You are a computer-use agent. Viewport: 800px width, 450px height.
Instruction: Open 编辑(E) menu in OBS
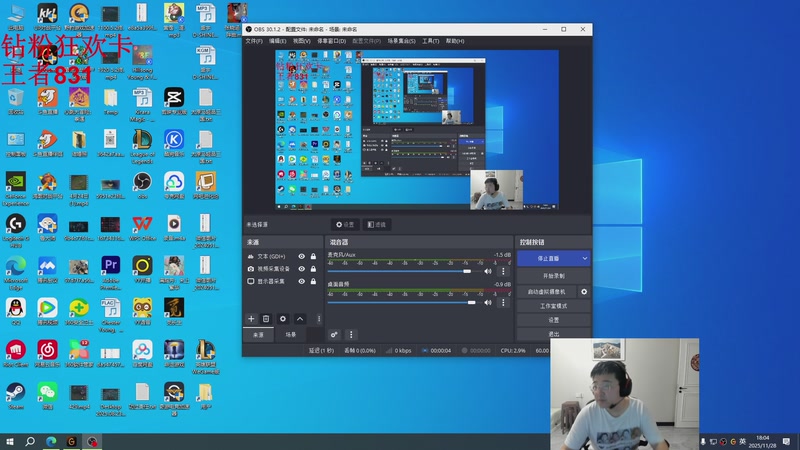click(x=278, y=41)
